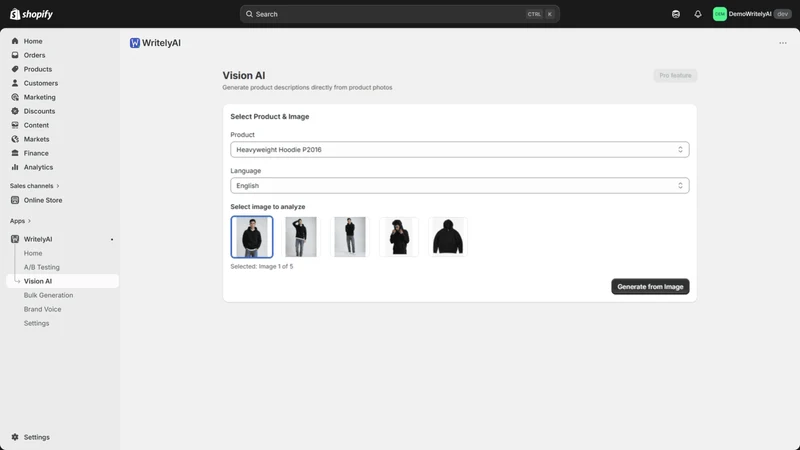The image size is (800, 450).
Task: Select second image, model with hand on head
Action: pyautogui.click(x=301, y=237)
